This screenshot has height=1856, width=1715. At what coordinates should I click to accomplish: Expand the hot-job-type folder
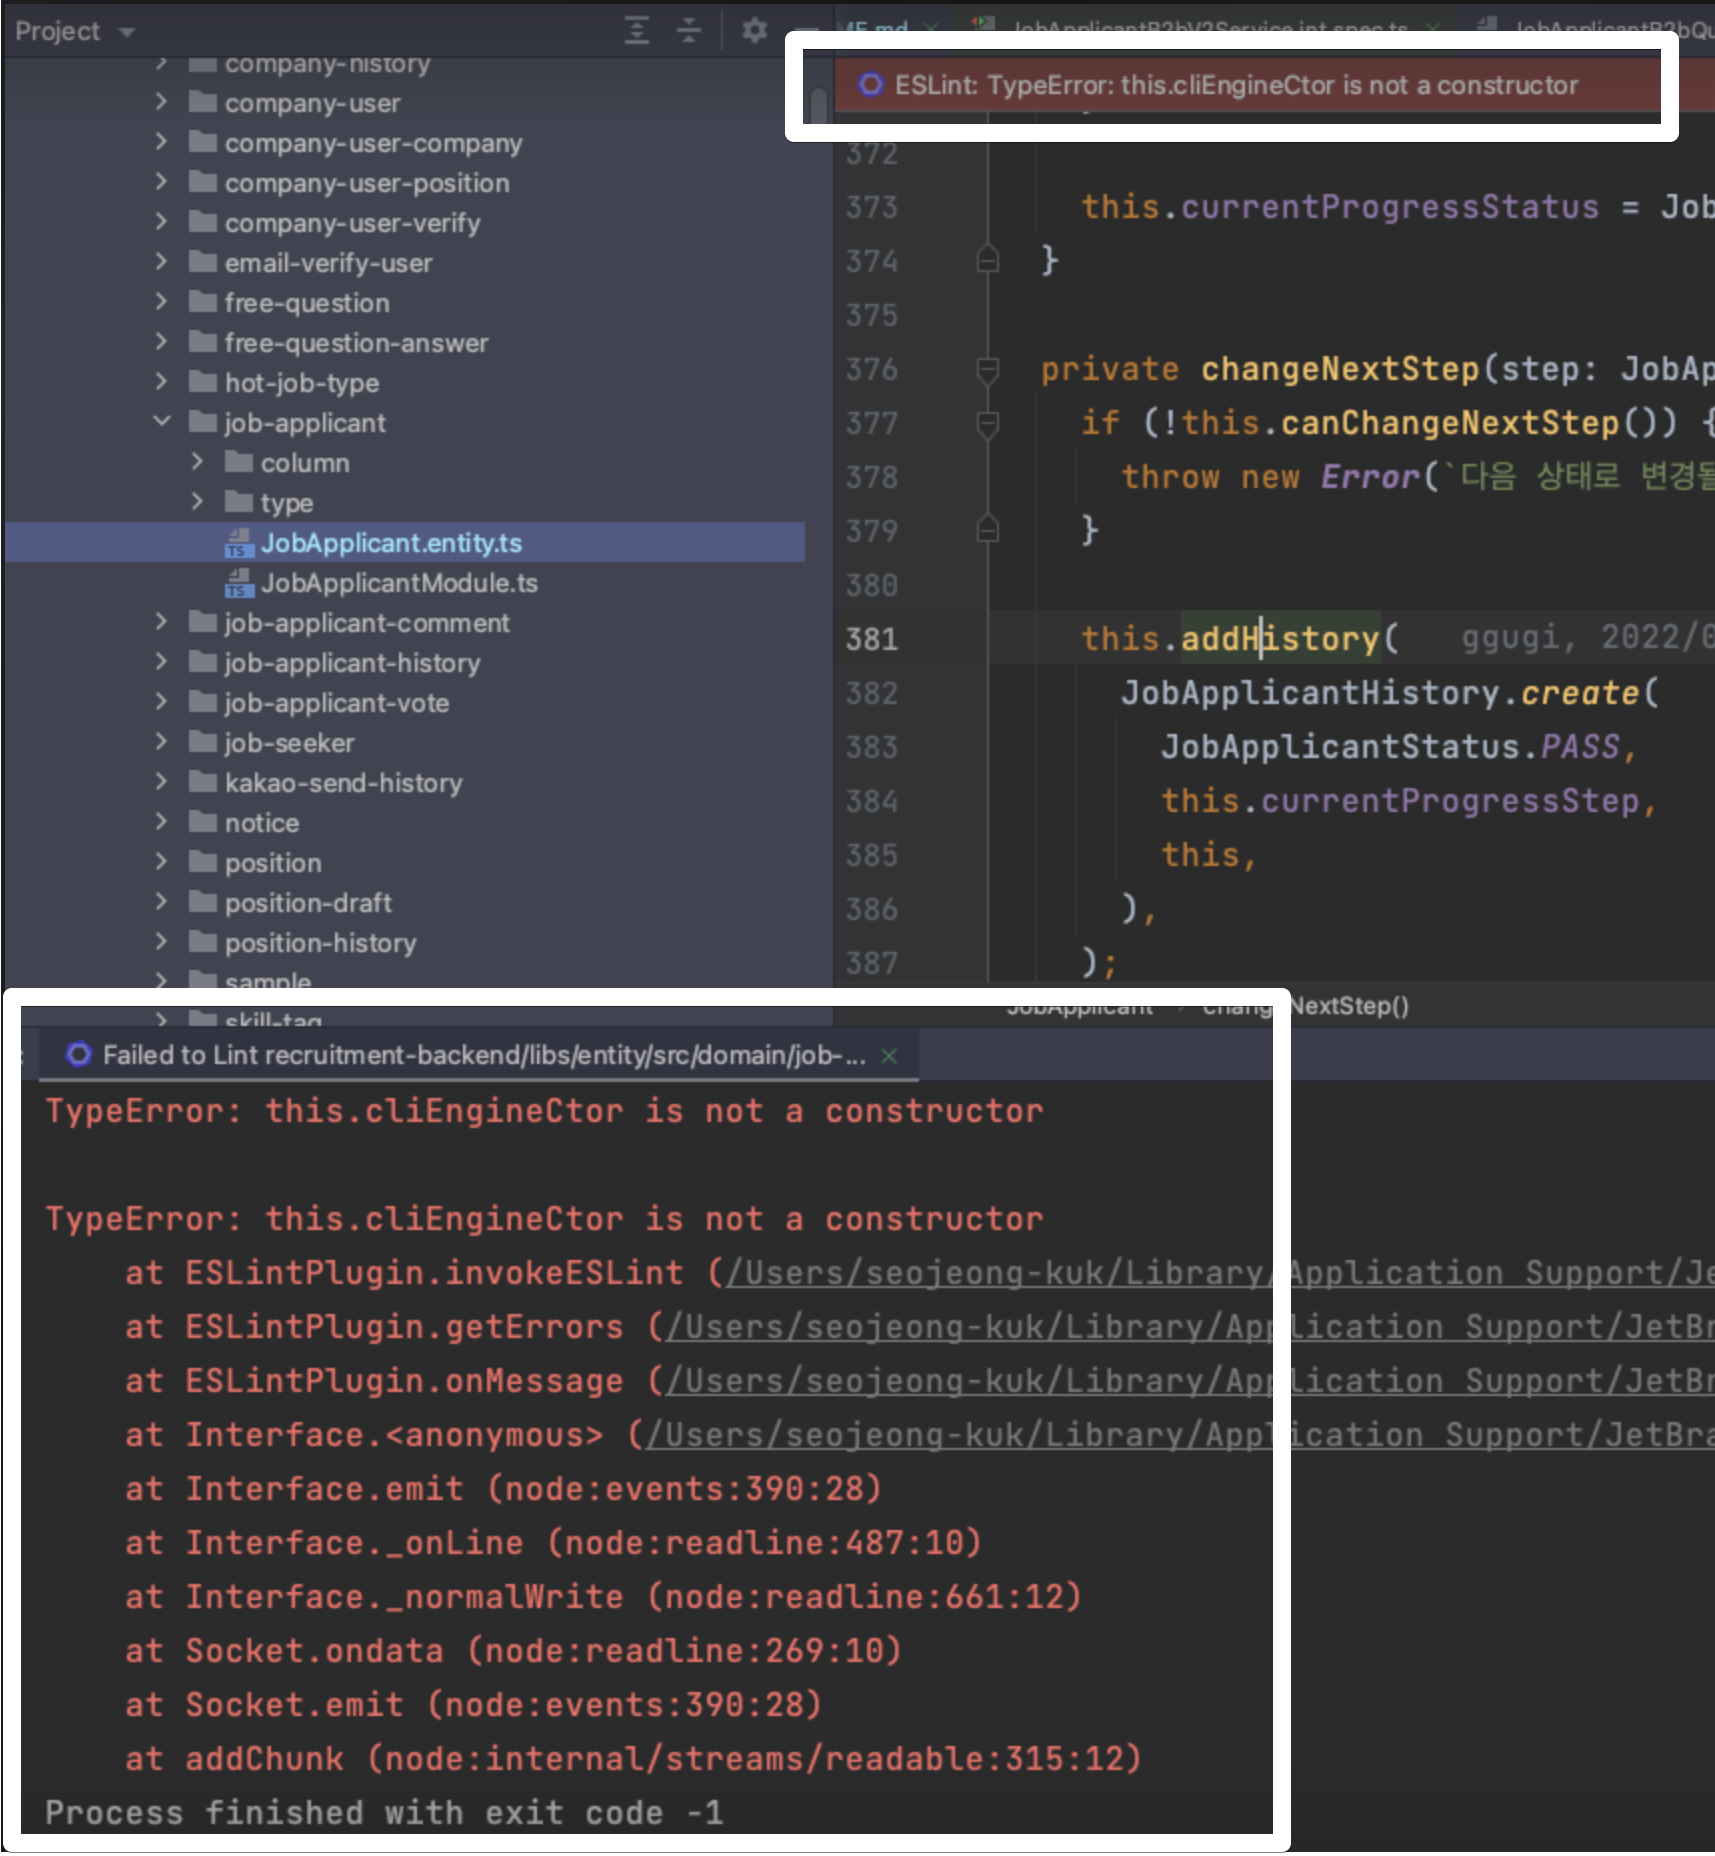(x=161, y=382)
